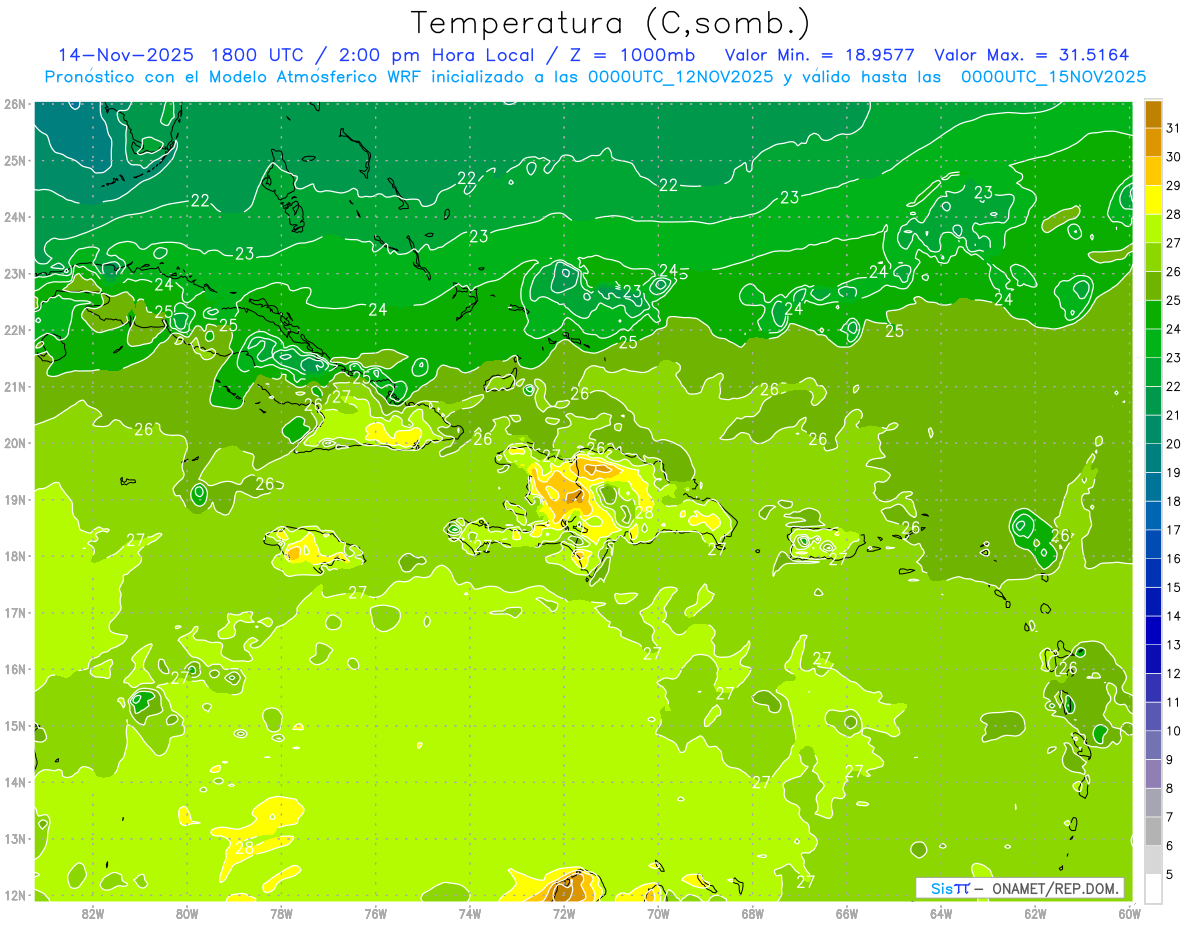This screenshot has width=1200, height=927.
Task: Click the green colorbar segment between 23 and 24
Action: (x=1153, y=343)
